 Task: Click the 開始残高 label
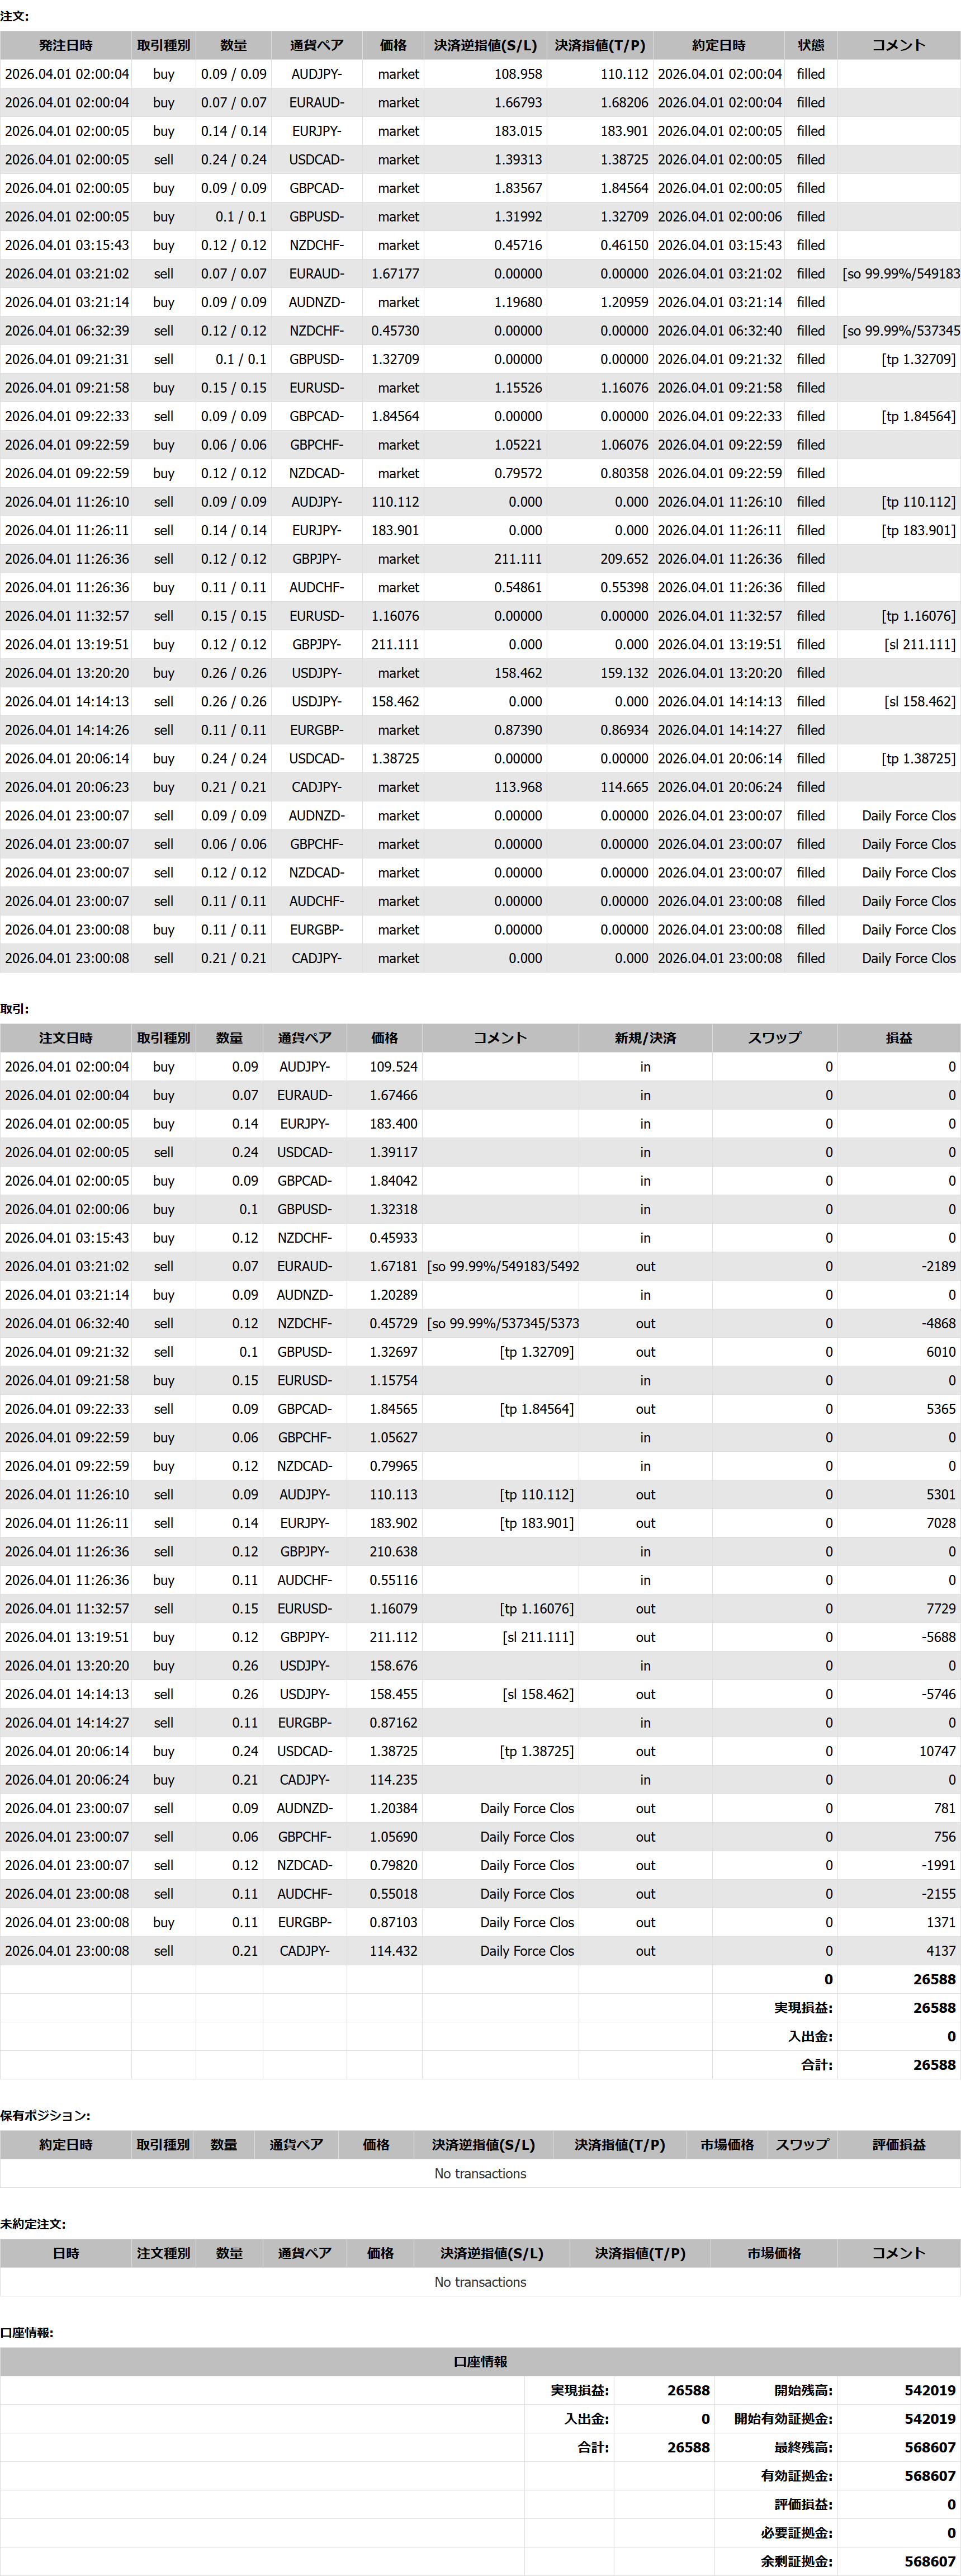pos(803,2390)
